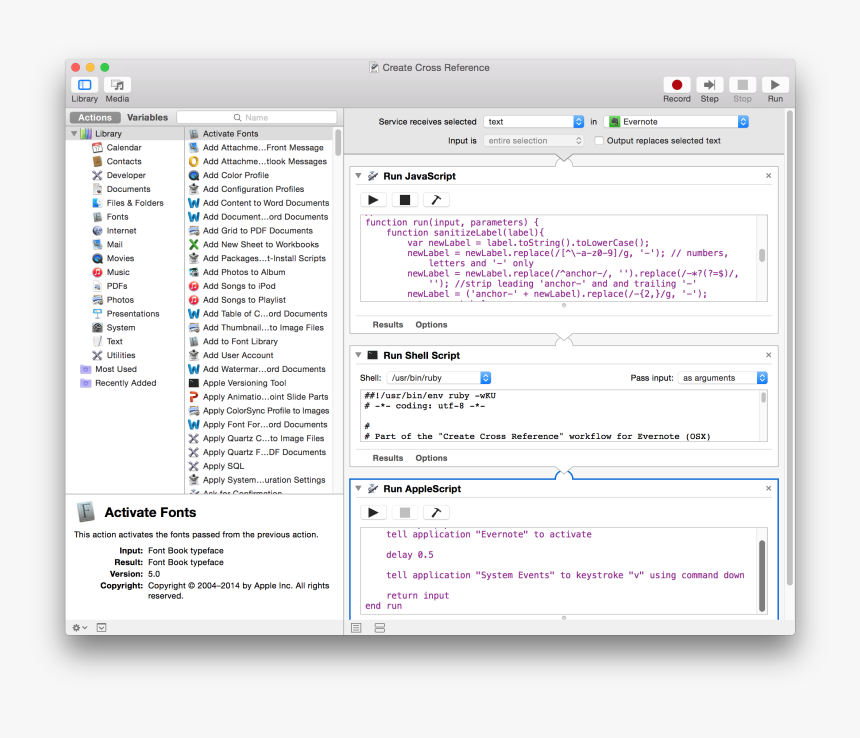Select the PDFs library category
Viewport: 860px width, 738px height.
(117, 286)
